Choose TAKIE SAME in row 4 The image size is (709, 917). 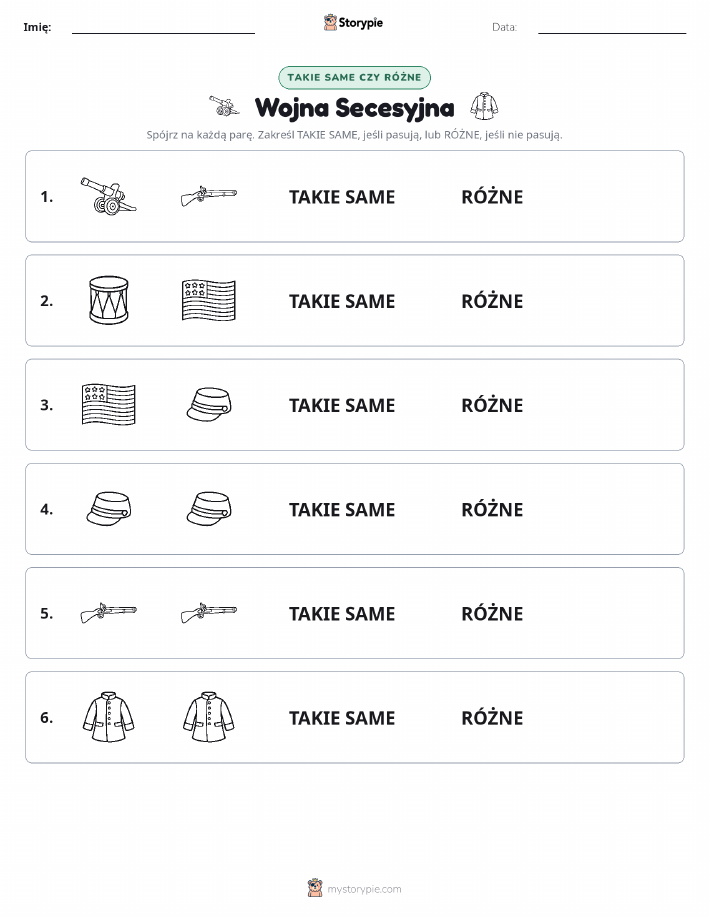pyautogui.click(x=342, y=509)
